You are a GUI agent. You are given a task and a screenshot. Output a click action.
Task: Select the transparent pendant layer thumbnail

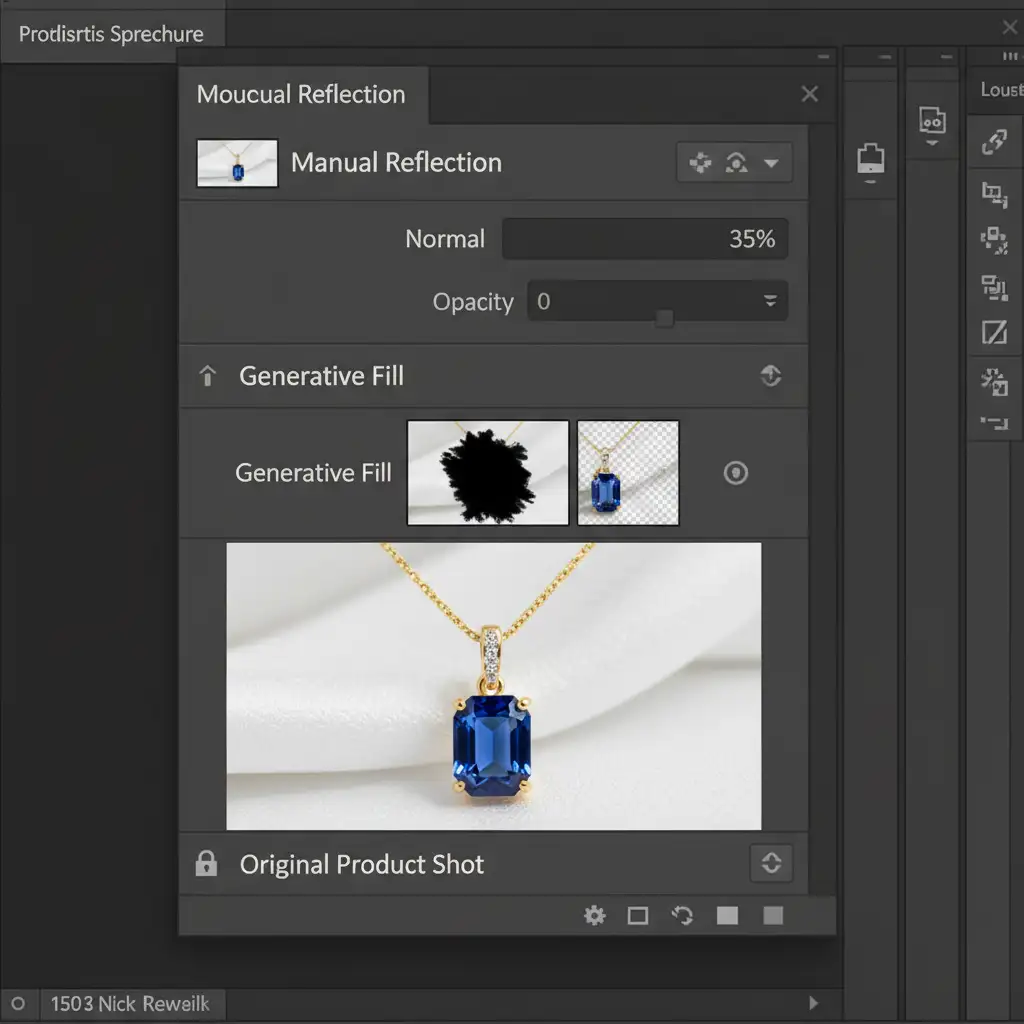[628, 473]
